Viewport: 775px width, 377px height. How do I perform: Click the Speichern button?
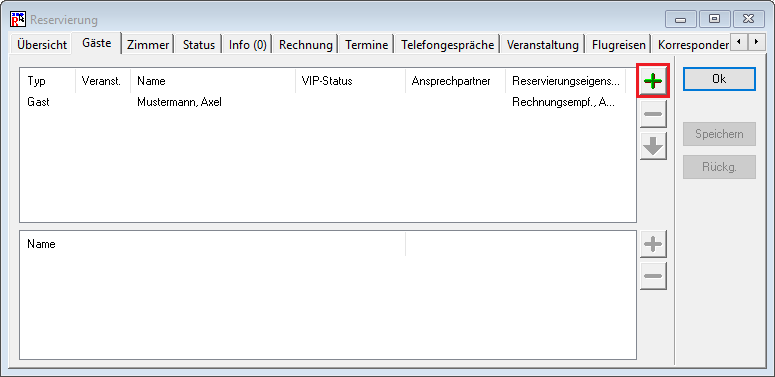(x=719, y=134)
